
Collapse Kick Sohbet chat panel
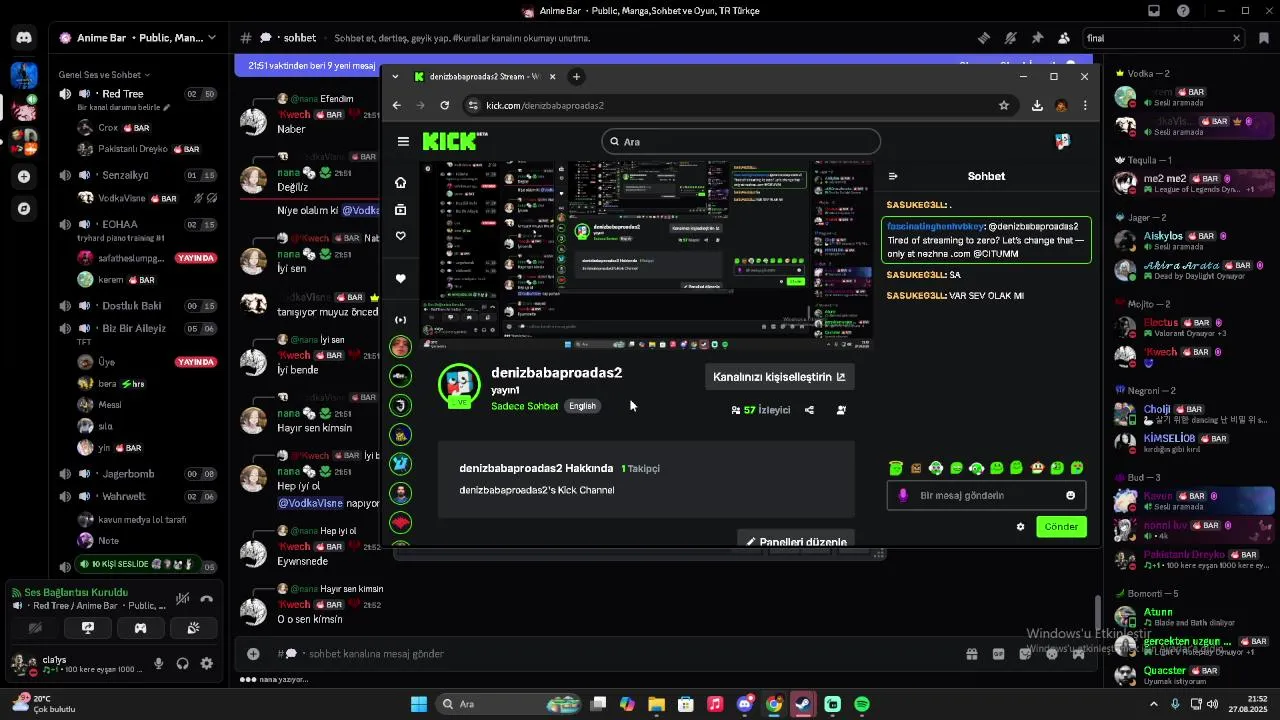pyautogui.click(x=893, y=176)
